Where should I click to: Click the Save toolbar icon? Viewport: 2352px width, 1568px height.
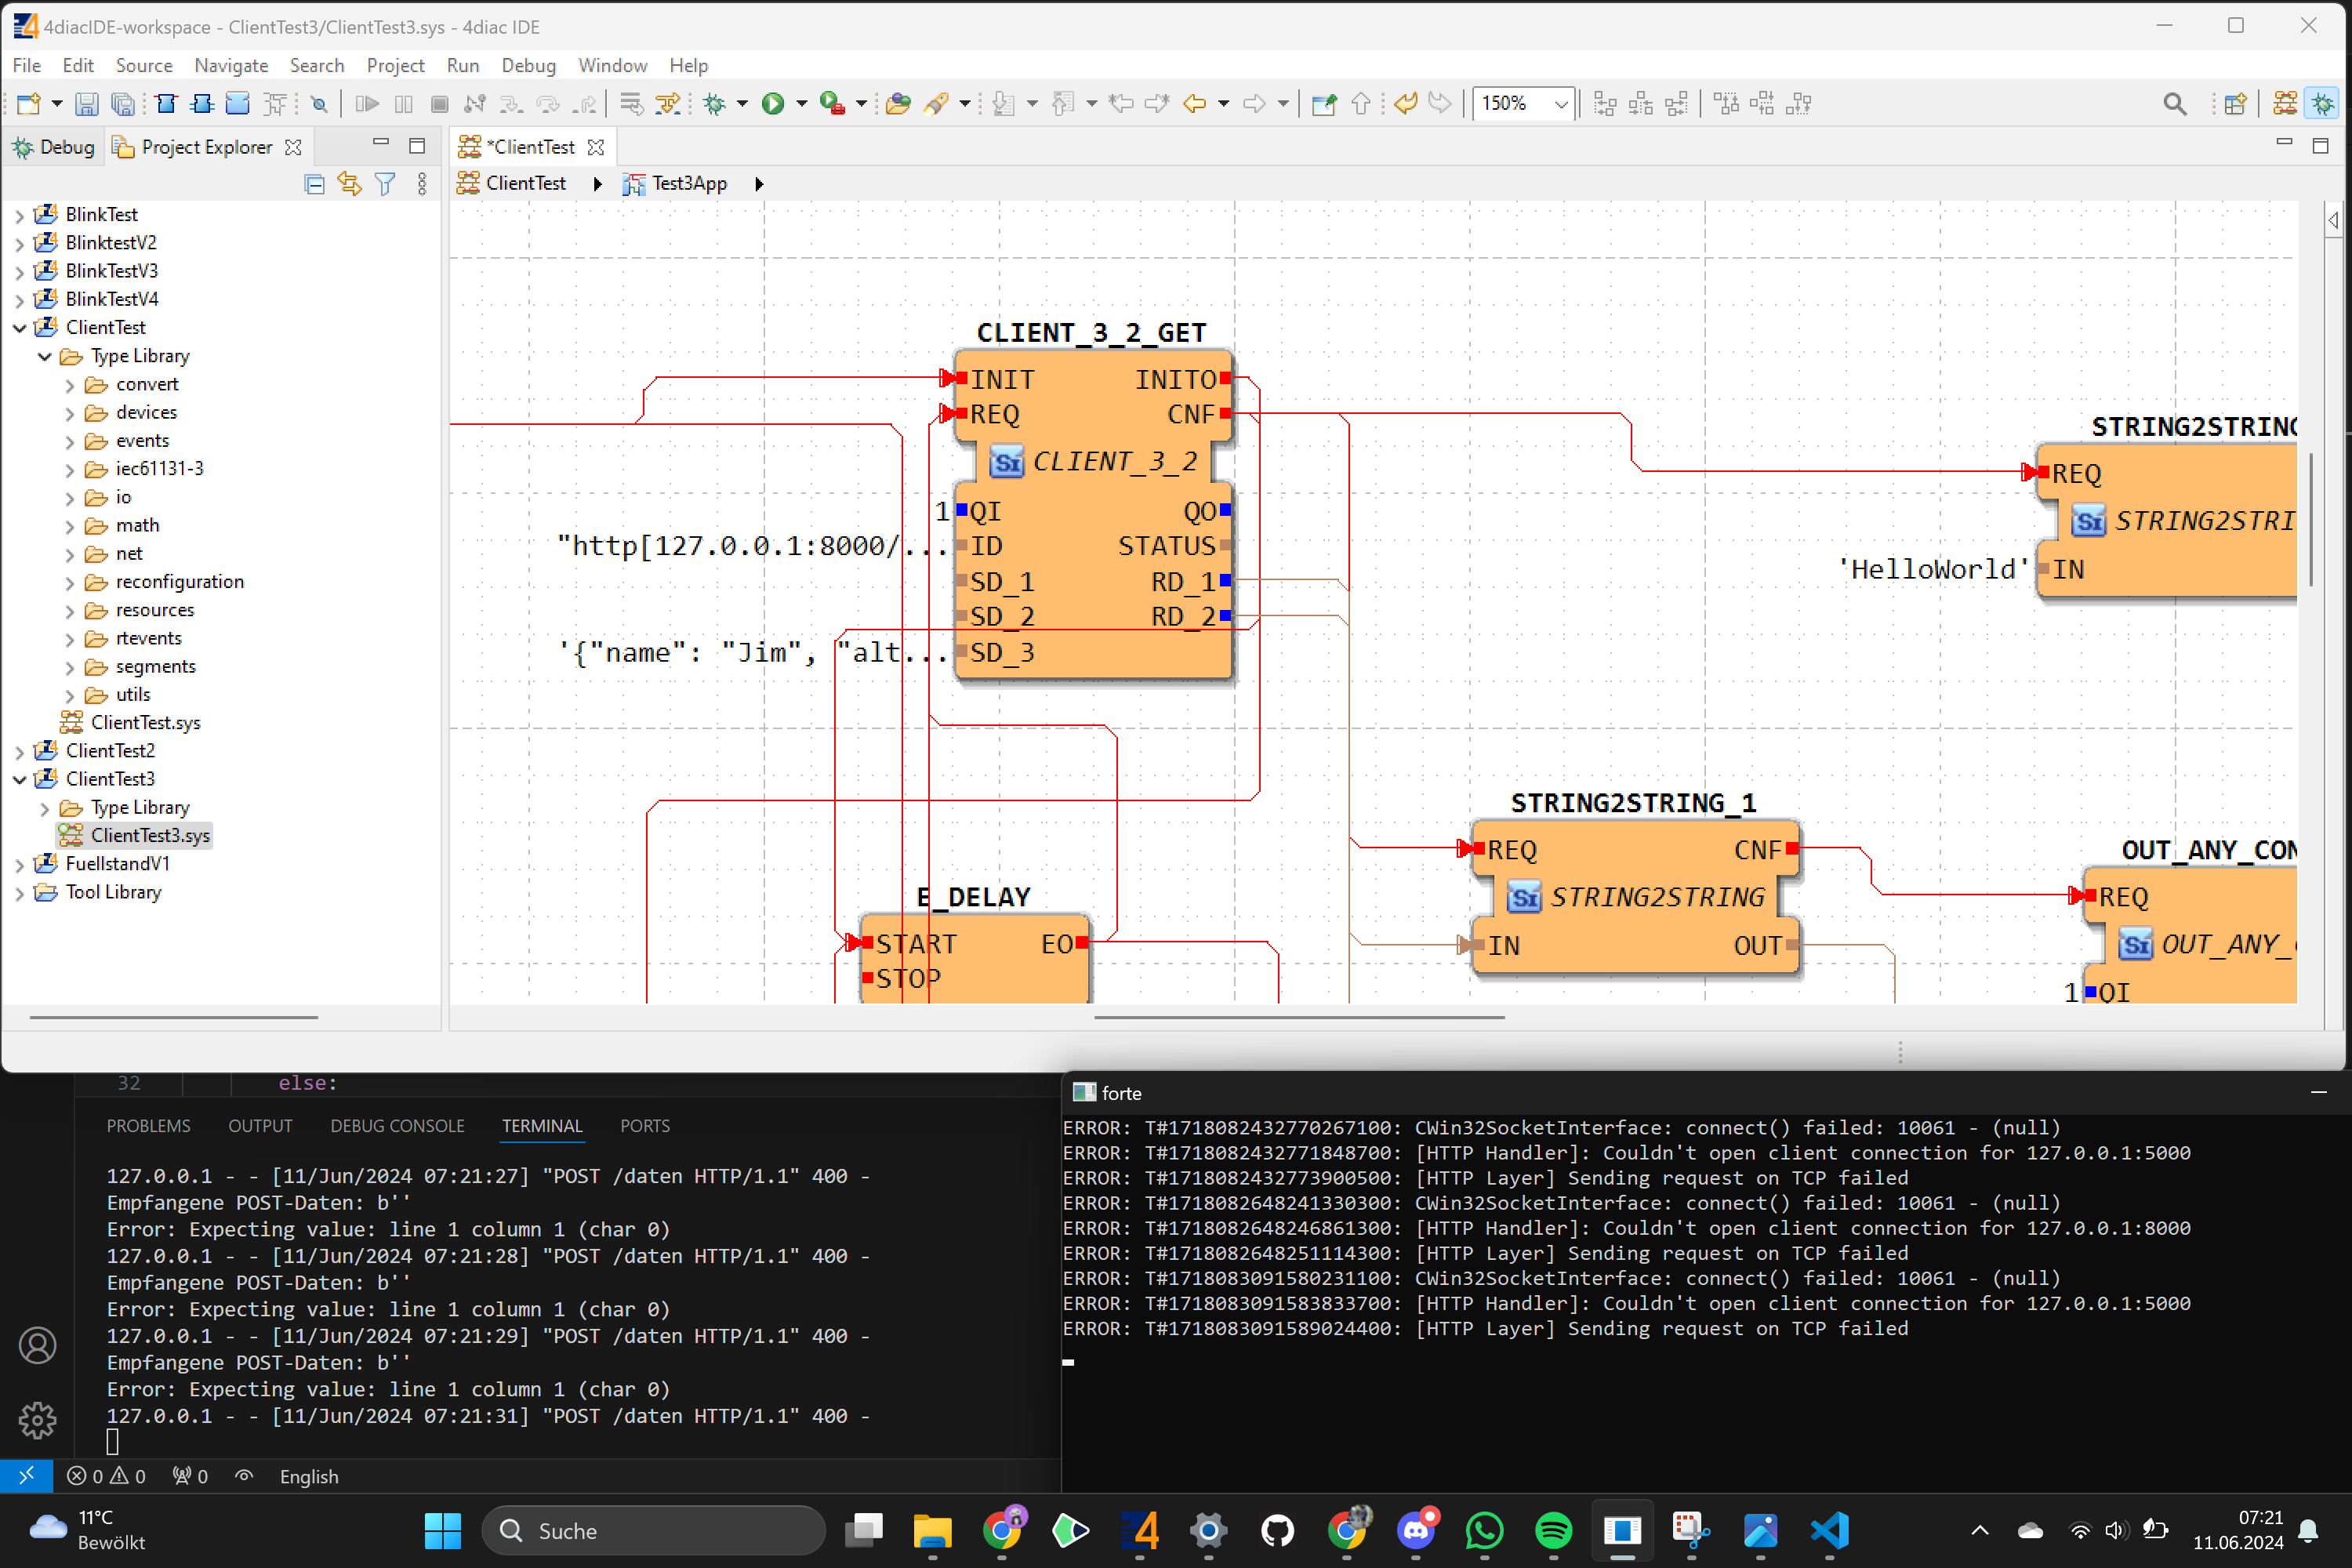tap(87, 104)
